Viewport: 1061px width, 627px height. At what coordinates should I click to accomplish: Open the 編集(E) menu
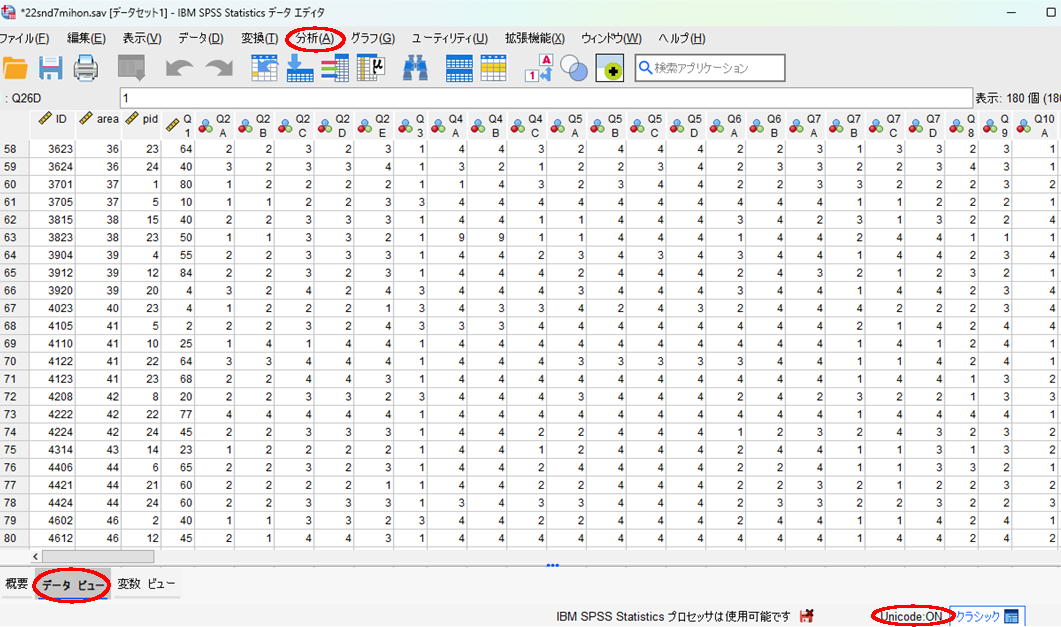[86, 39]
